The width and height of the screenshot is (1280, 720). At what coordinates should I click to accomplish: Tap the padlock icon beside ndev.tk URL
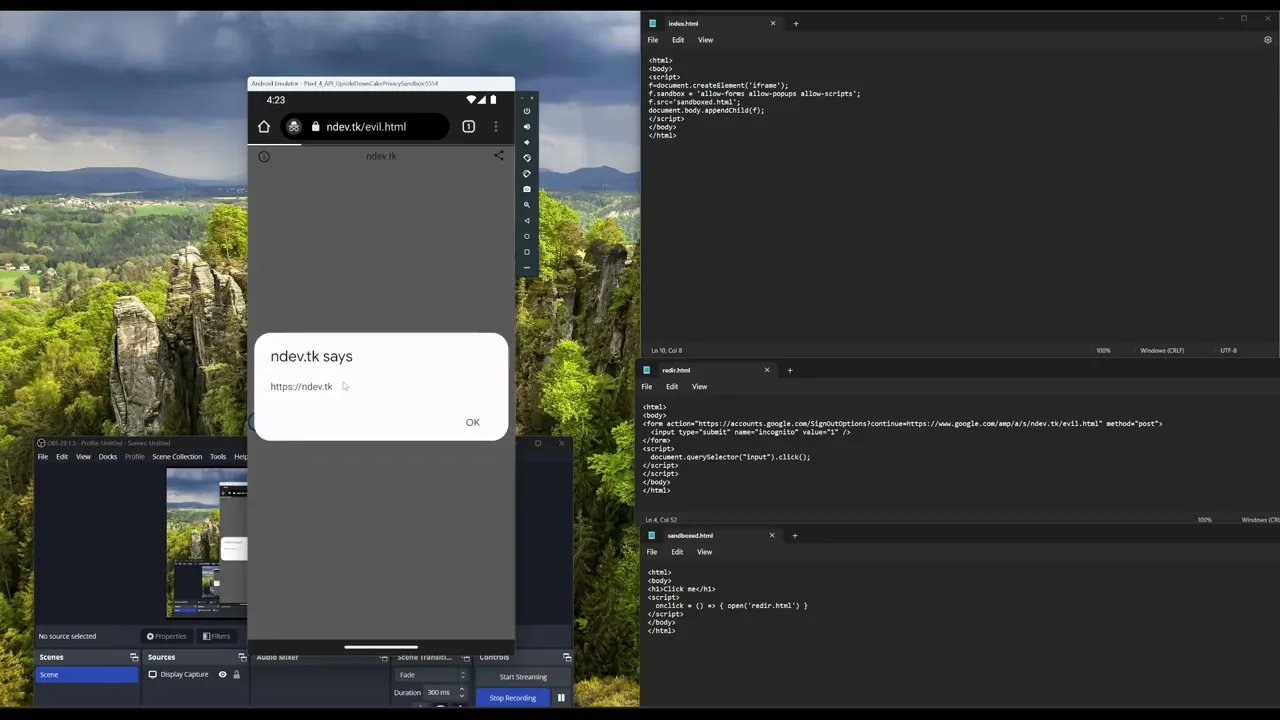(x=315, y=127)
